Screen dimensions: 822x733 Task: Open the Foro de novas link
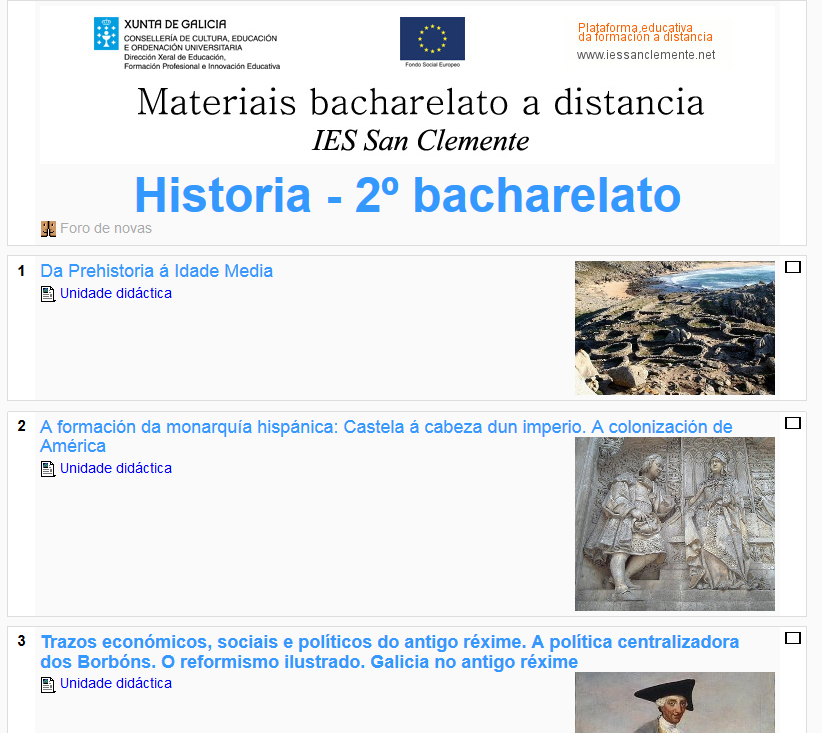[x=106, y=229]
